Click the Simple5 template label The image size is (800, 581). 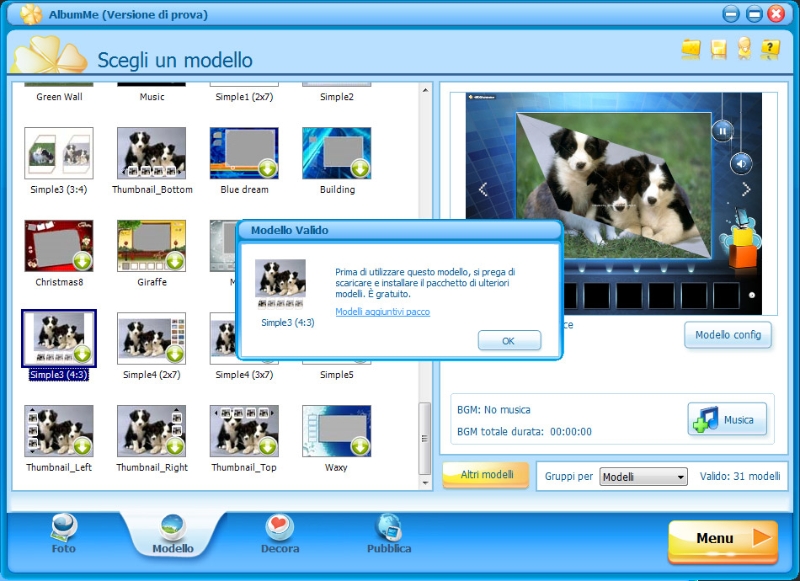coord(337,374)
